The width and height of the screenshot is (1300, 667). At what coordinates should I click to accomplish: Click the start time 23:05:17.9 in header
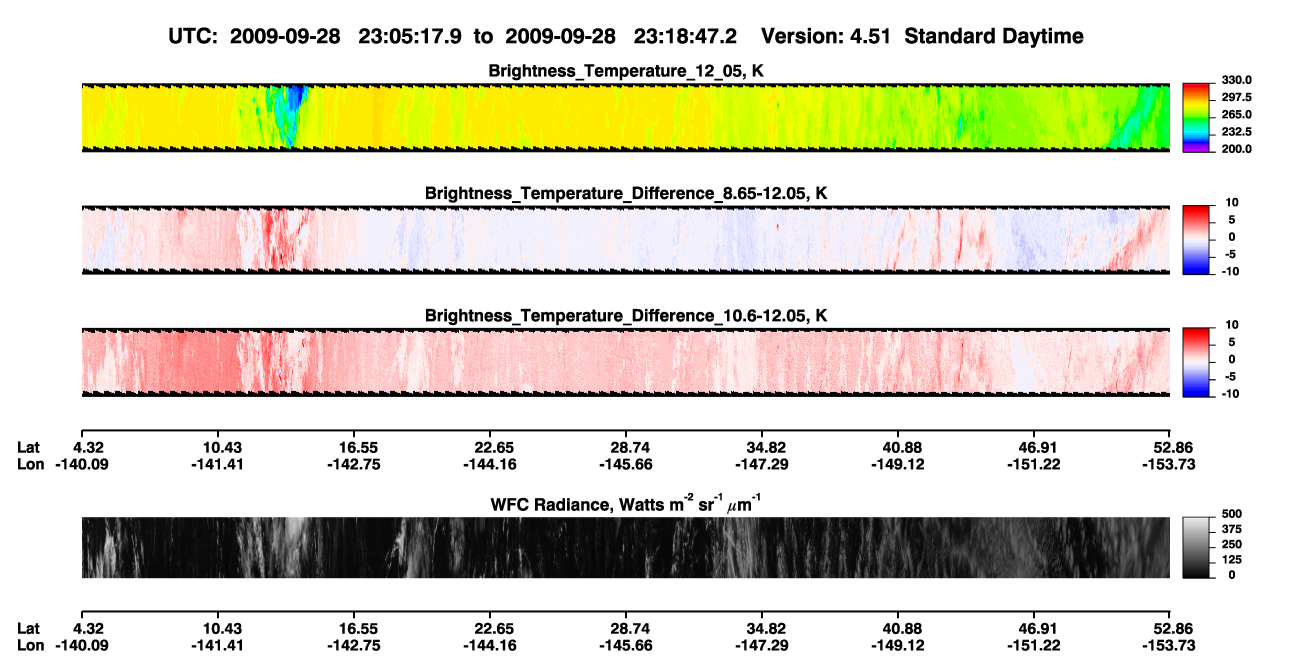click(x=412, y=36)
